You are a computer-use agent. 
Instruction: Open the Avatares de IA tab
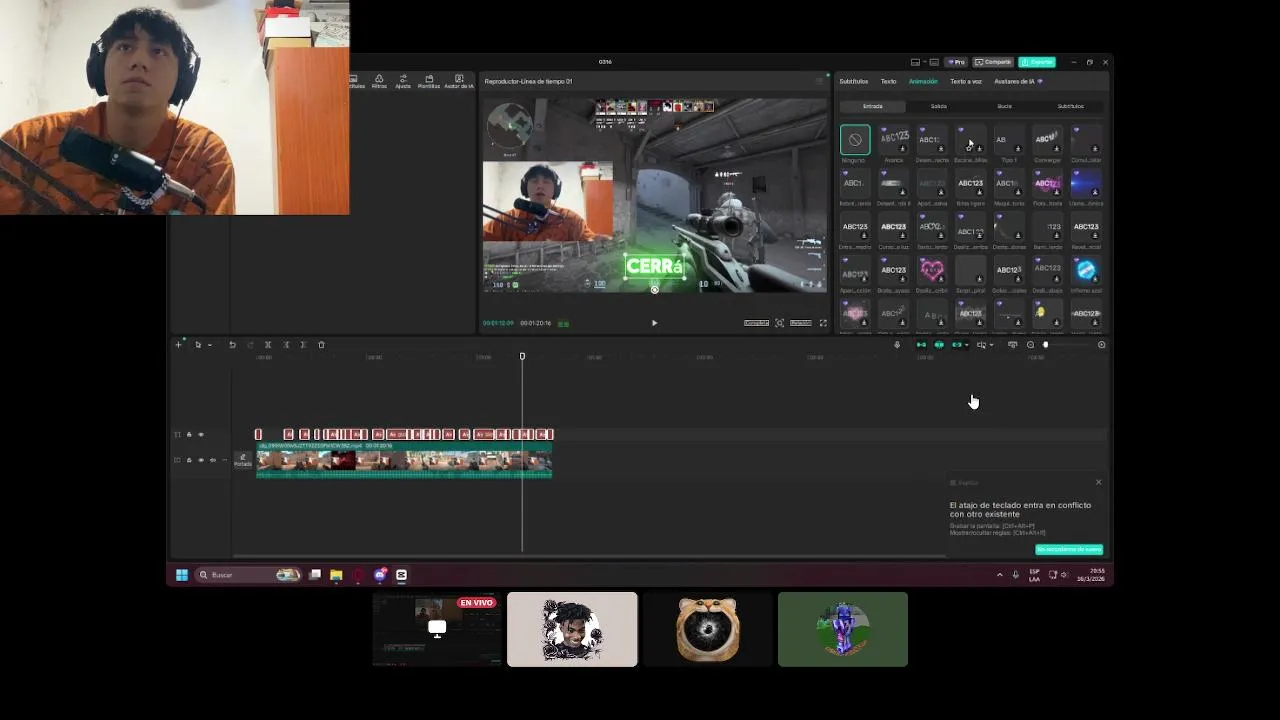pos(1018,81)
